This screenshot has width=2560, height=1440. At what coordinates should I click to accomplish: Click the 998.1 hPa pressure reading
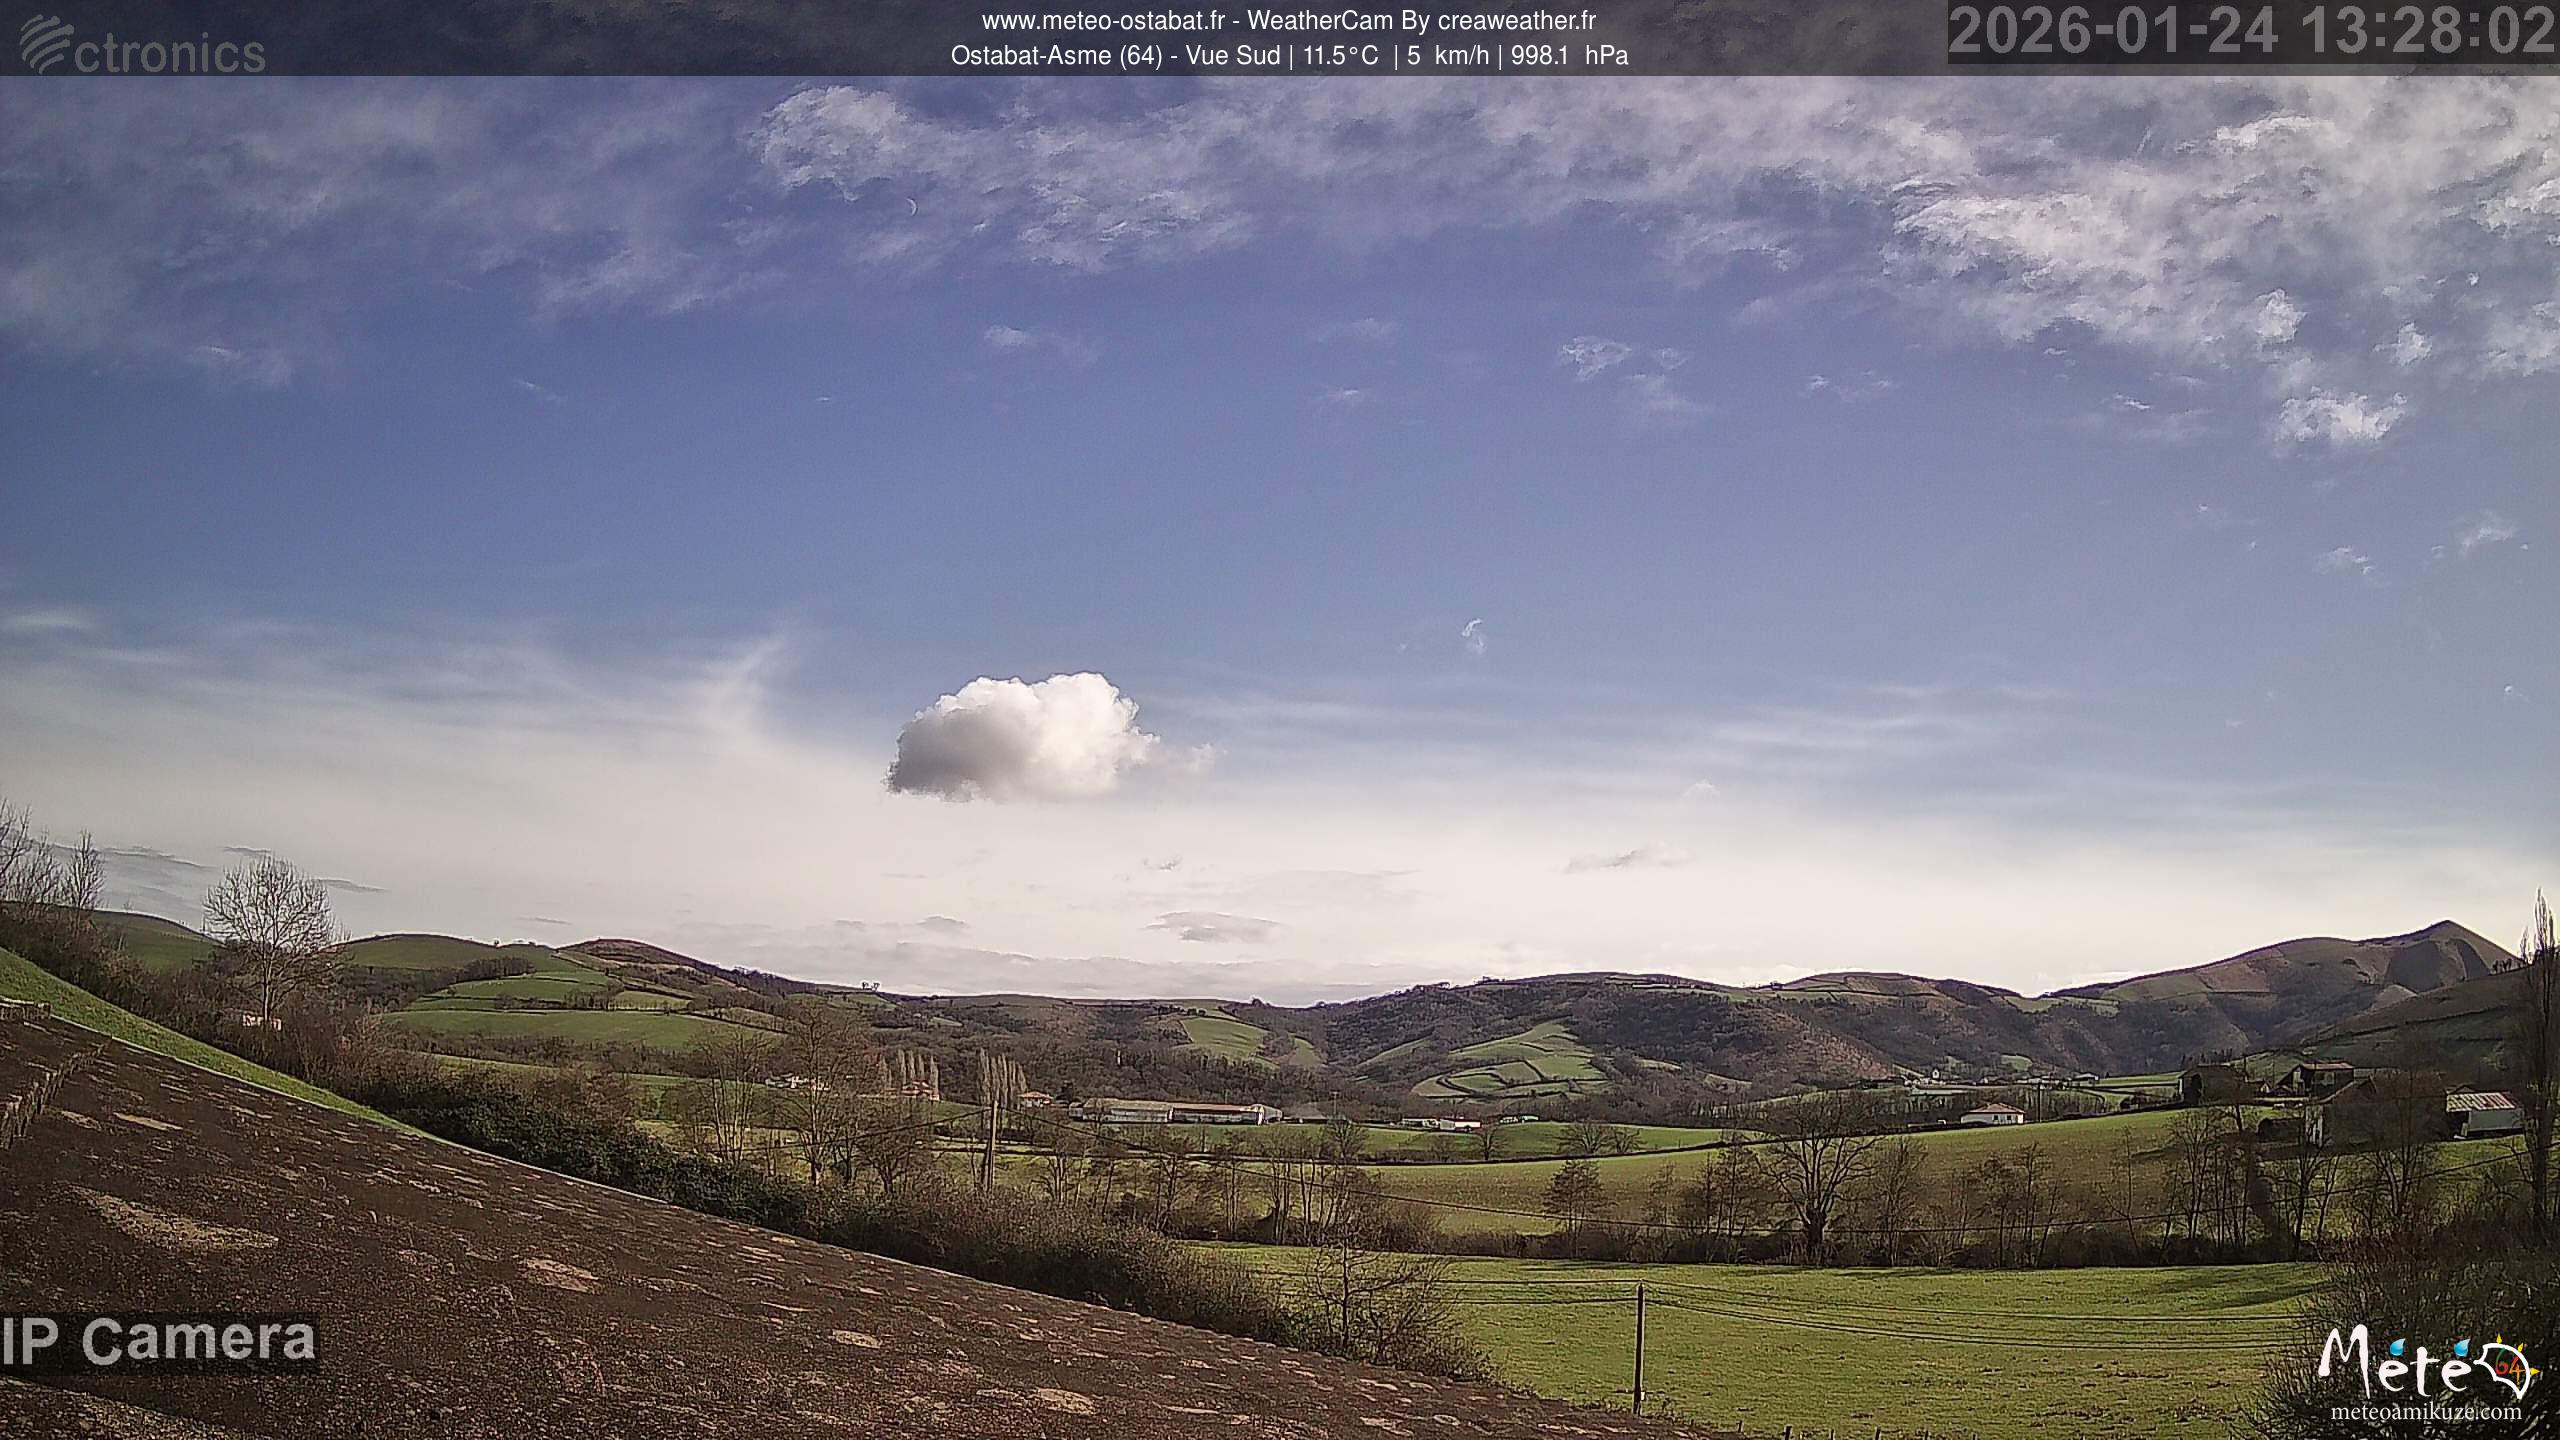pyautogui.click(x=1569, y=56)
